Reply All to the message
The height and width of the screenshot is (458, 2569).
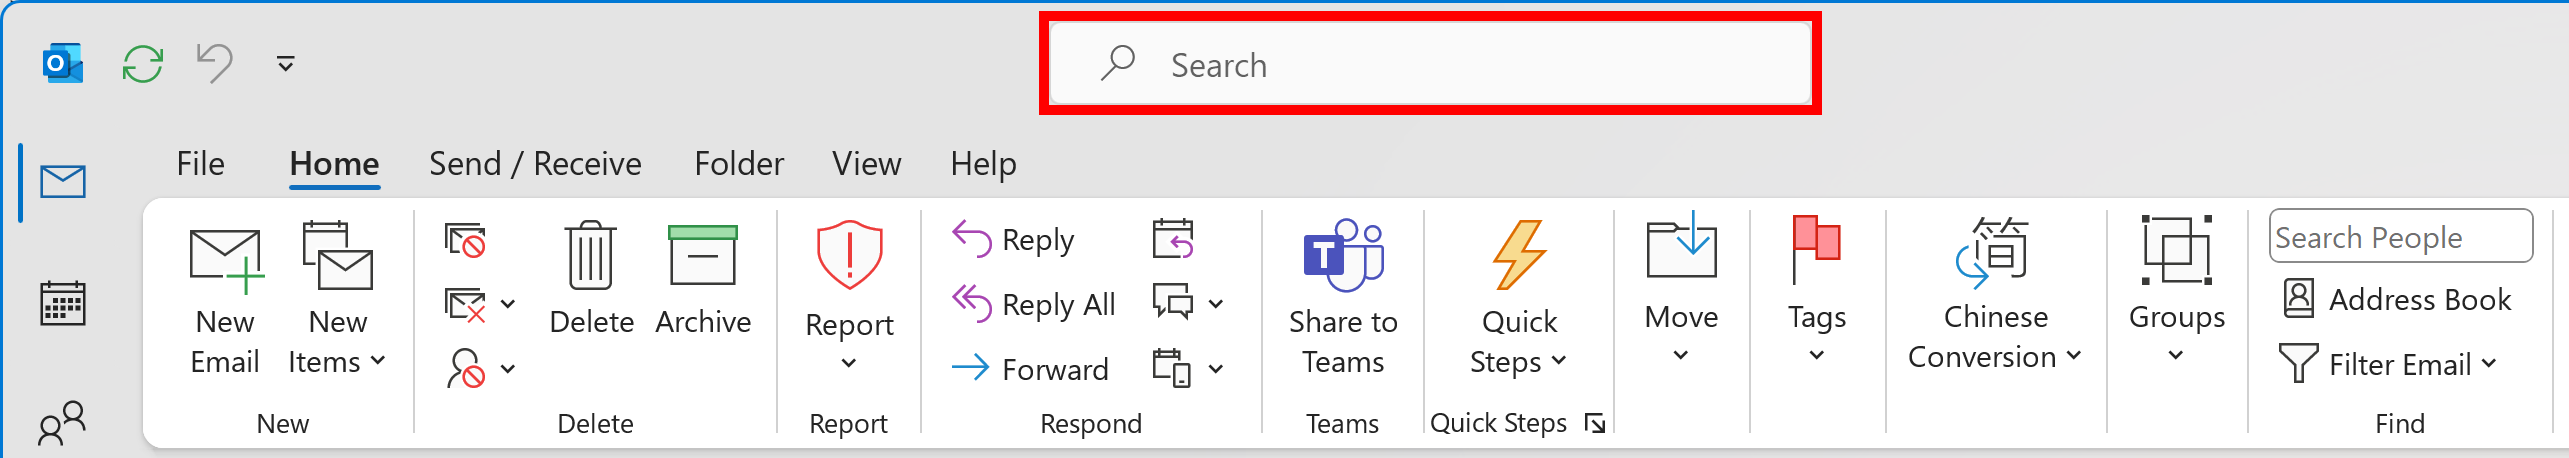tap(1034, 304)
